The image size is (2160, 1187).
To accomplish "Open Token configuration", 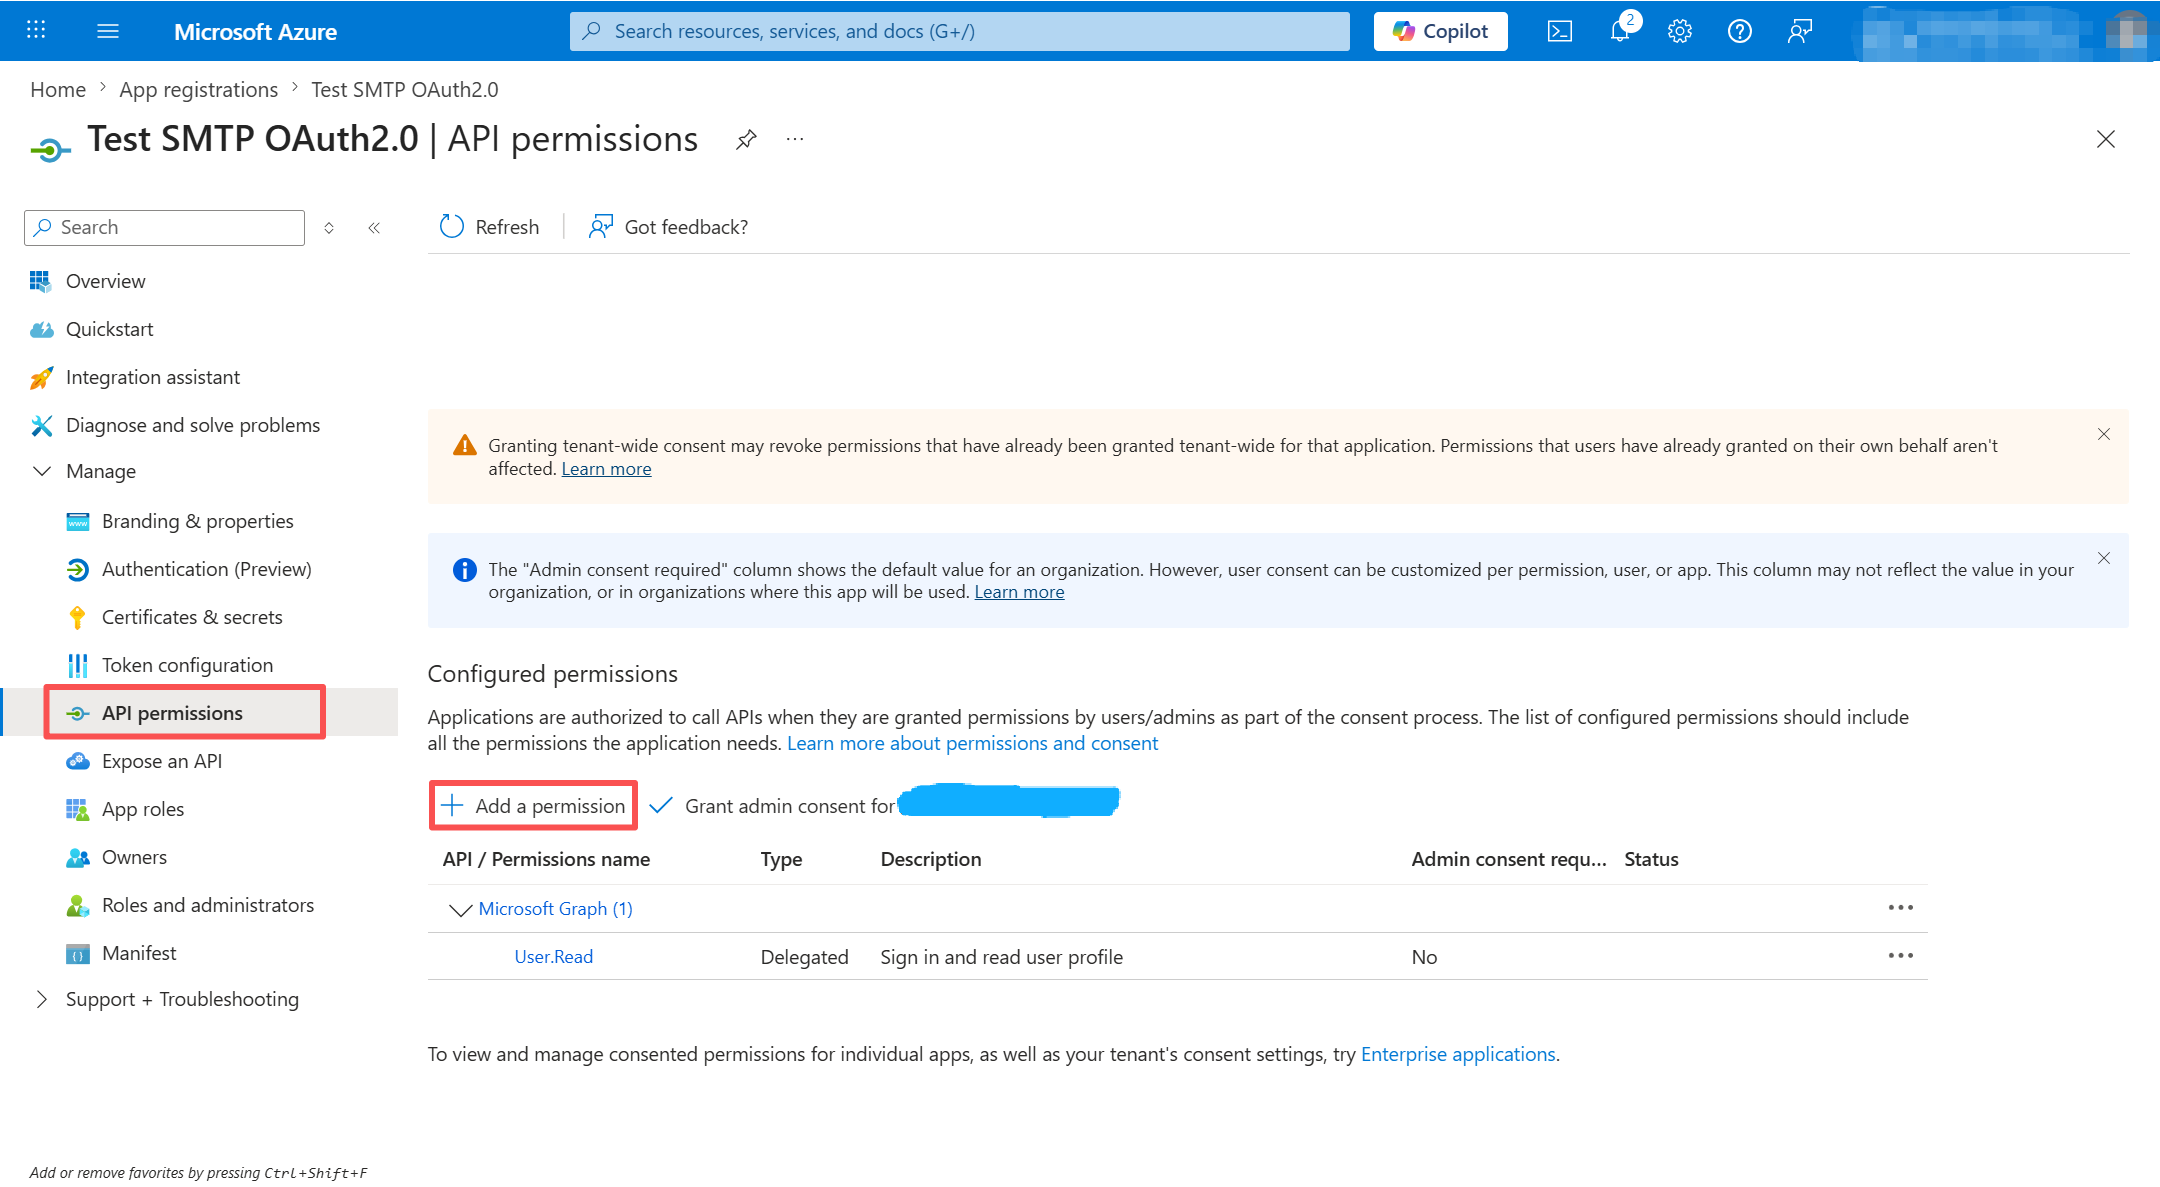I will (187, 665).
